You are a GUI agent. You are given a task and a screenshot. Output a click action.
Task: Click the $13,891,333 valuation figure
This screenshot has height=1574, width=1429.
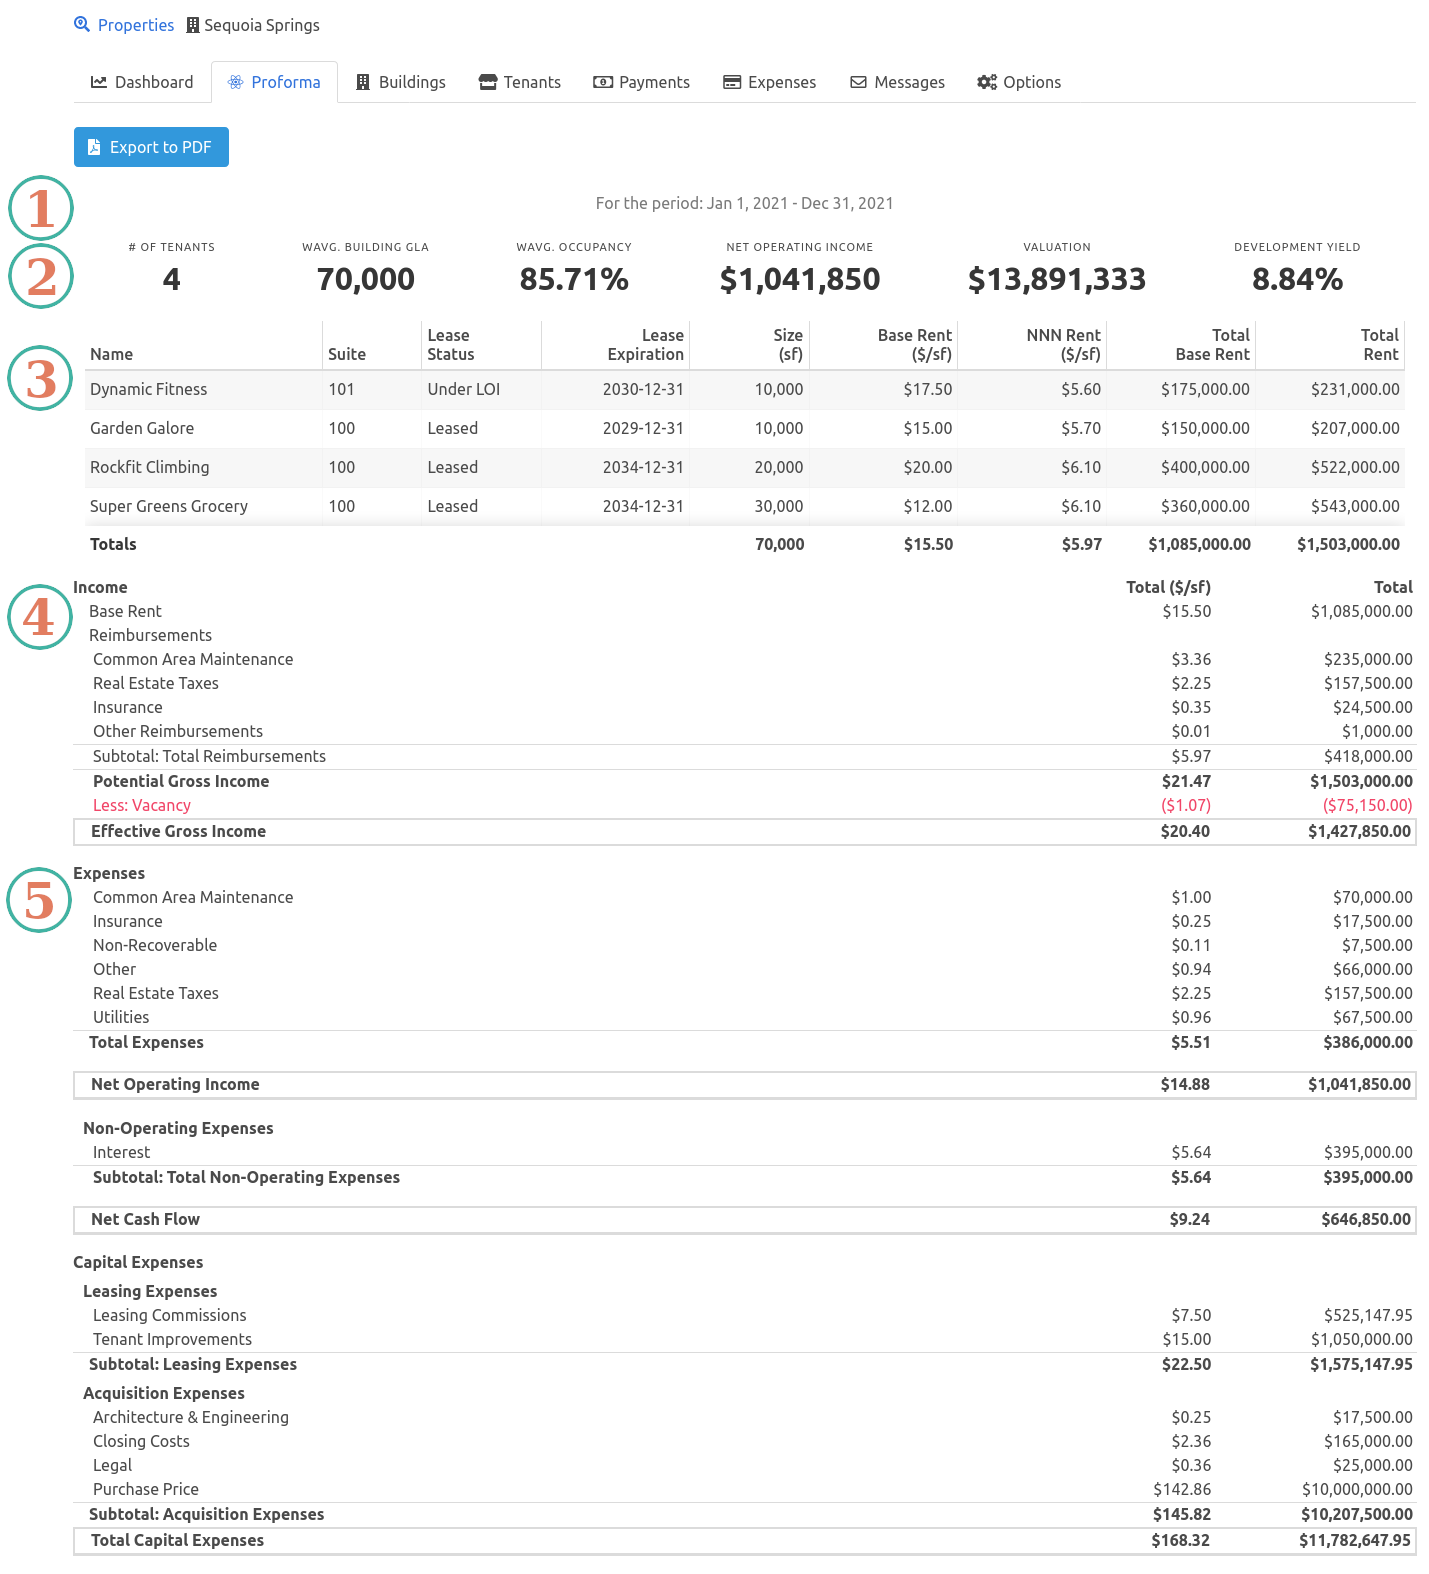click(1057, 279)
